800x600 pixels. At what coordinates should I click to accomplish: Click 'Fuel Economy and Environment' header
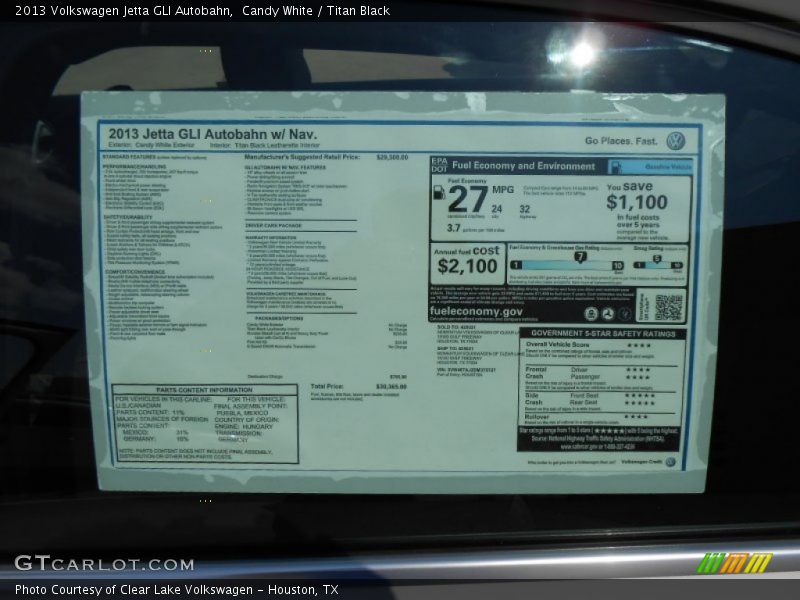pyautogui.click(x=523, y=166)
